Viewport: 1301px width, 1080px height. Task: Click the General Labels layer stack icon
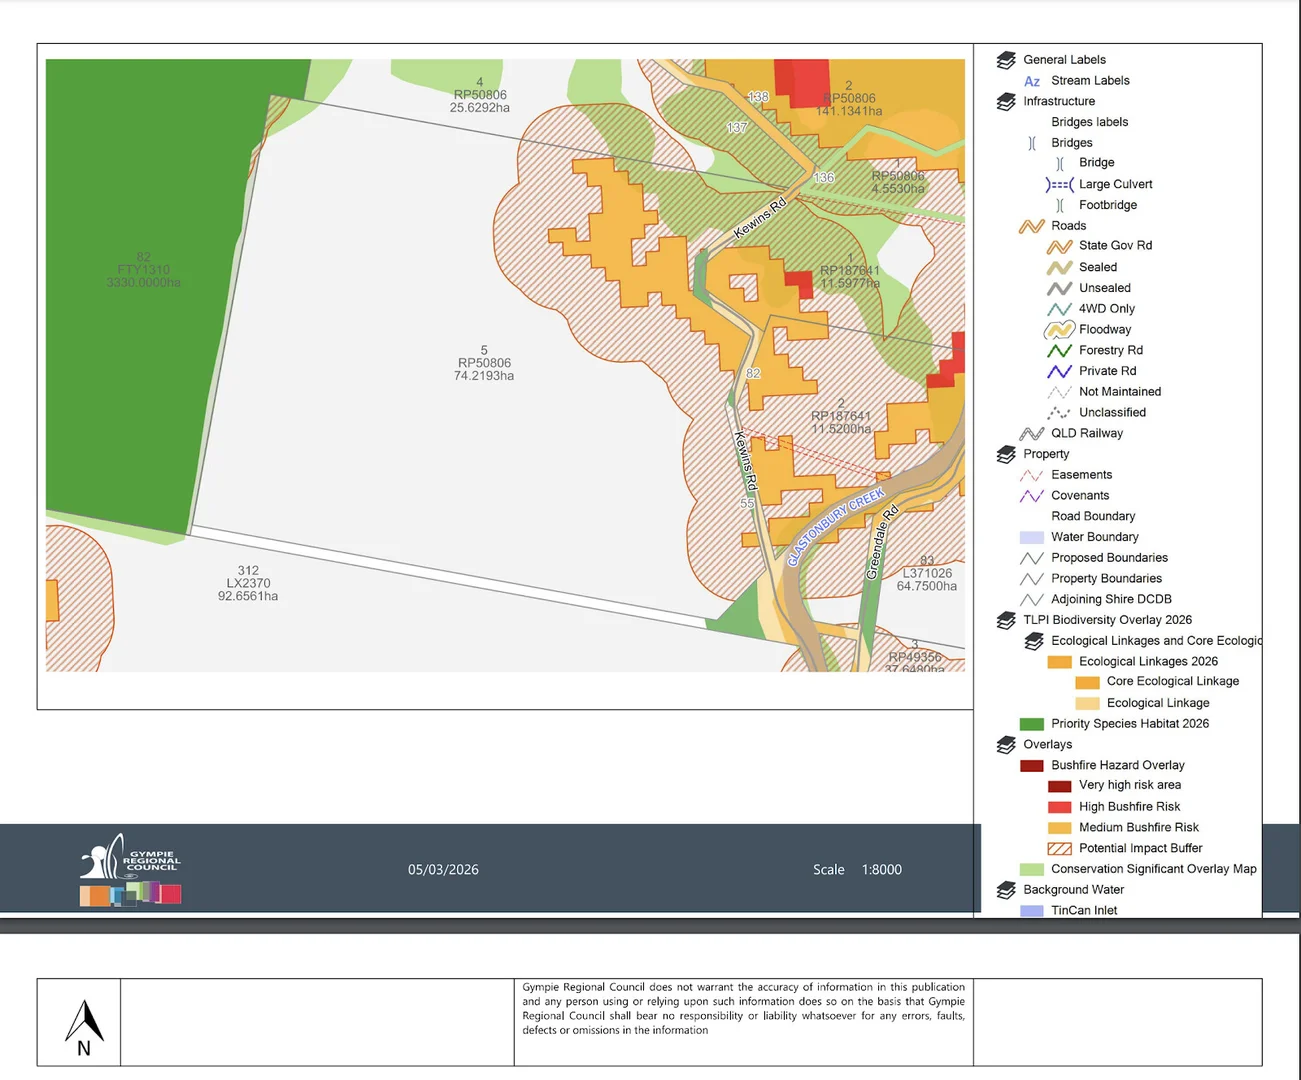click(1006, 60)
